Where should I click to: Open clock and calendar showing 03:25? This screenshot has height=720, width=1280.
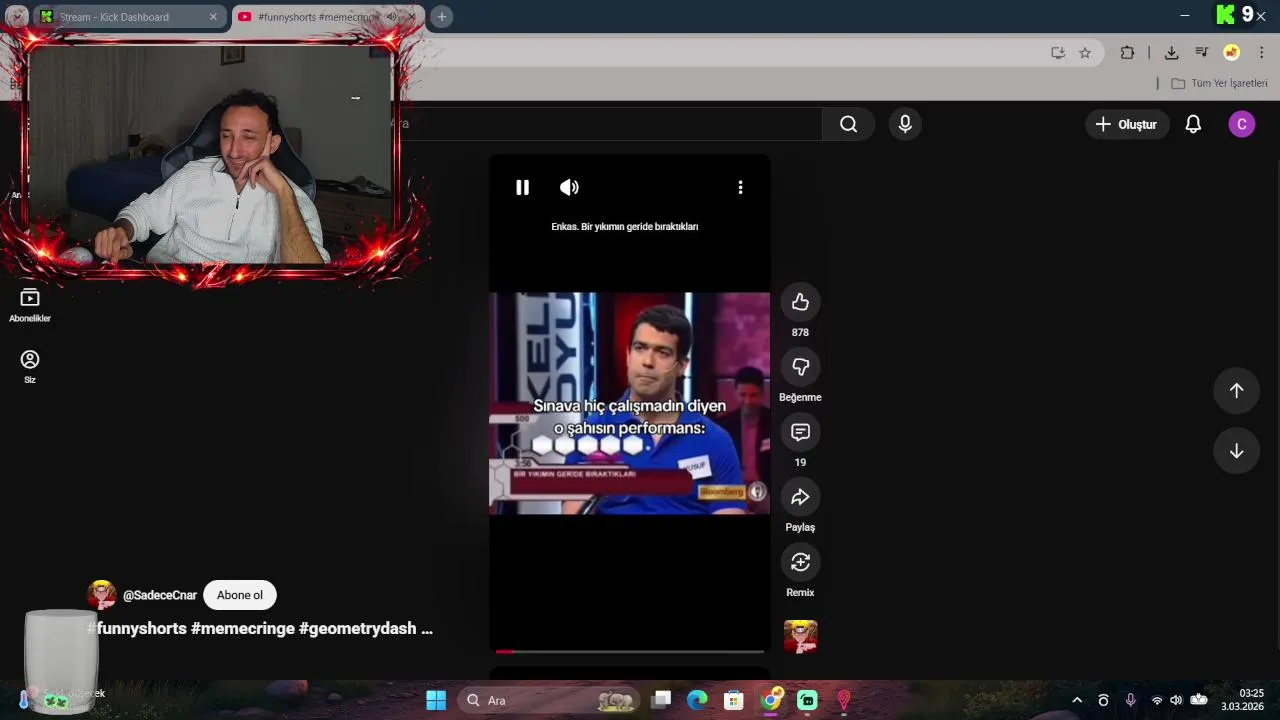point(1242,700)
